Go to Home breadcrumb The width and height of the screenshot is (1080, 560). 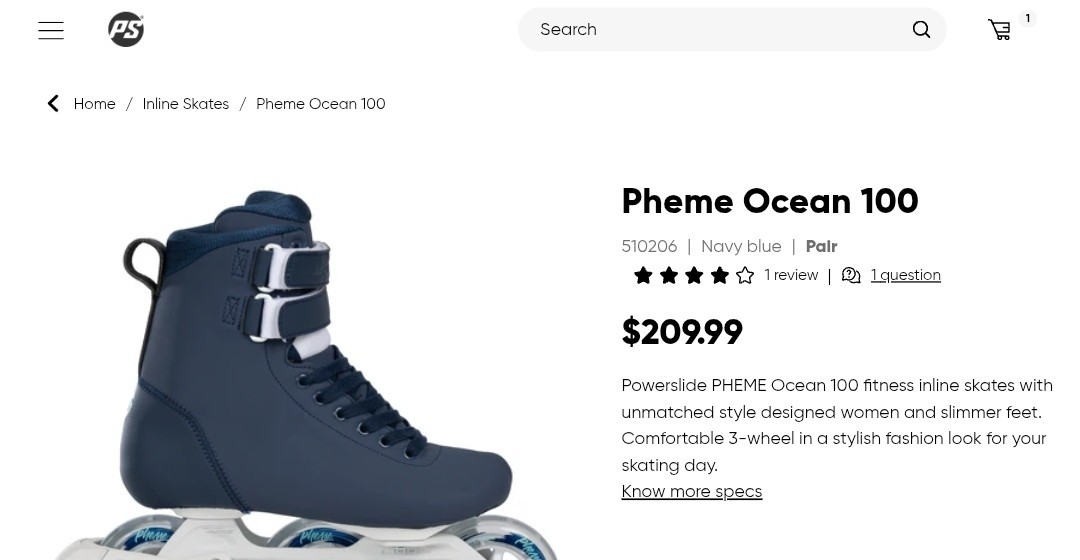click(x=94, y=104)
